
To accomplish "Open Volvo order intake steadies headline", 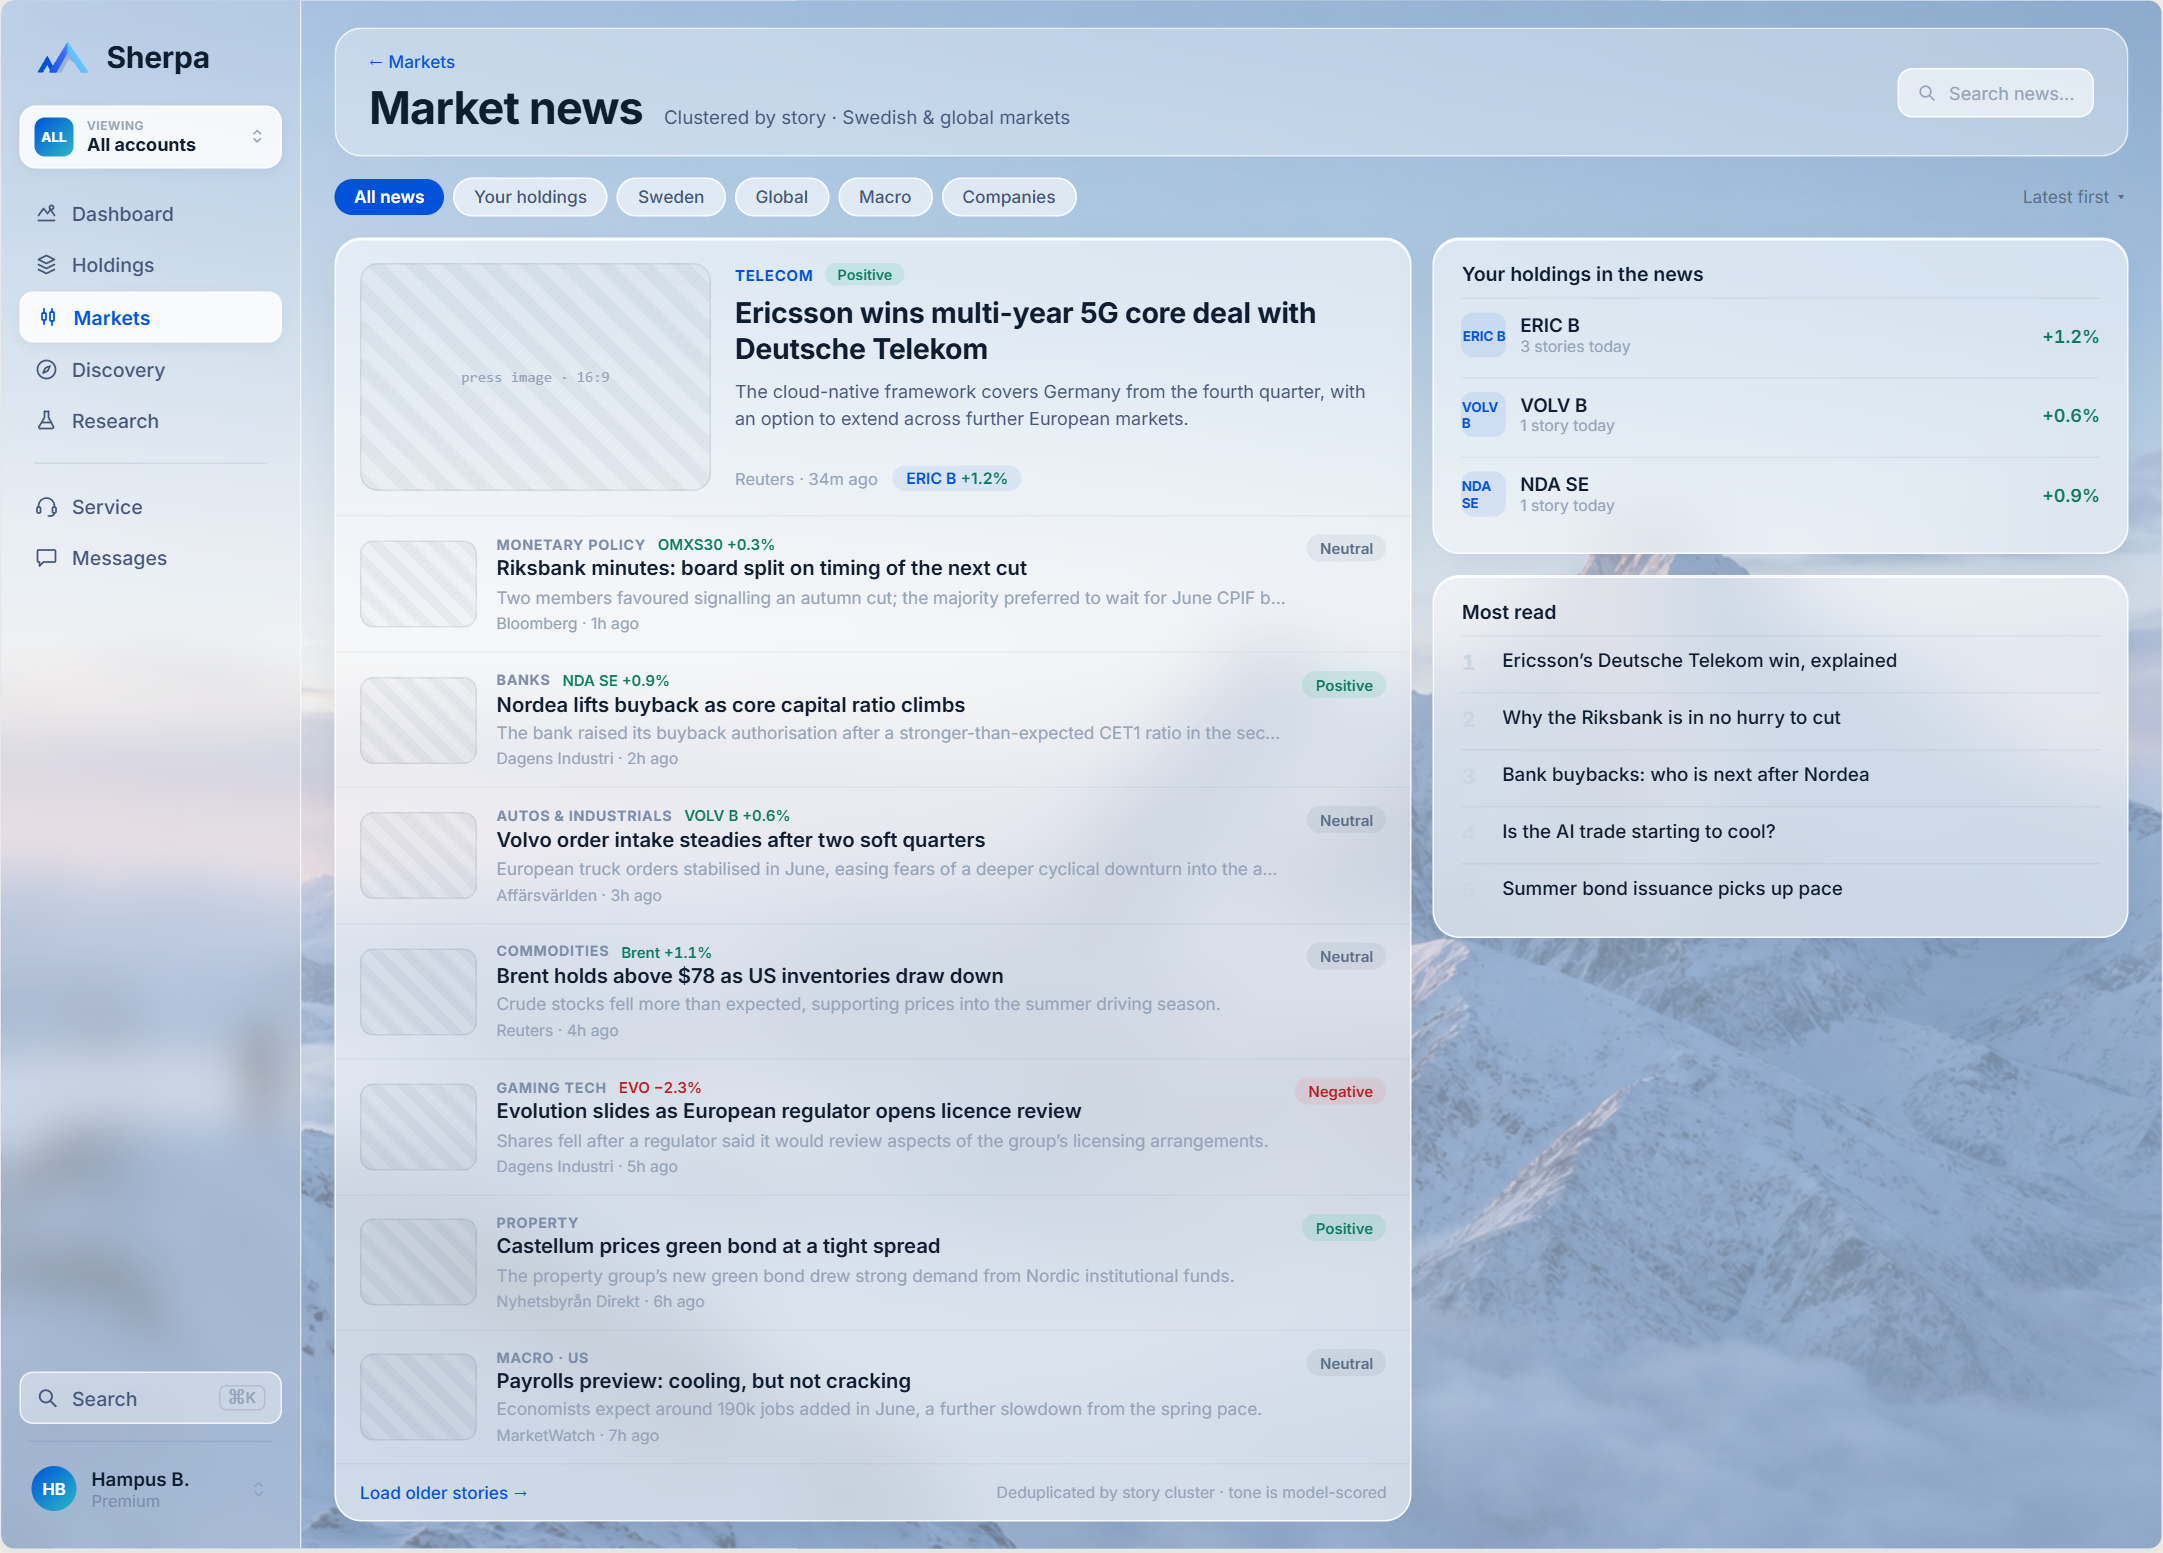I will [741, 840].
